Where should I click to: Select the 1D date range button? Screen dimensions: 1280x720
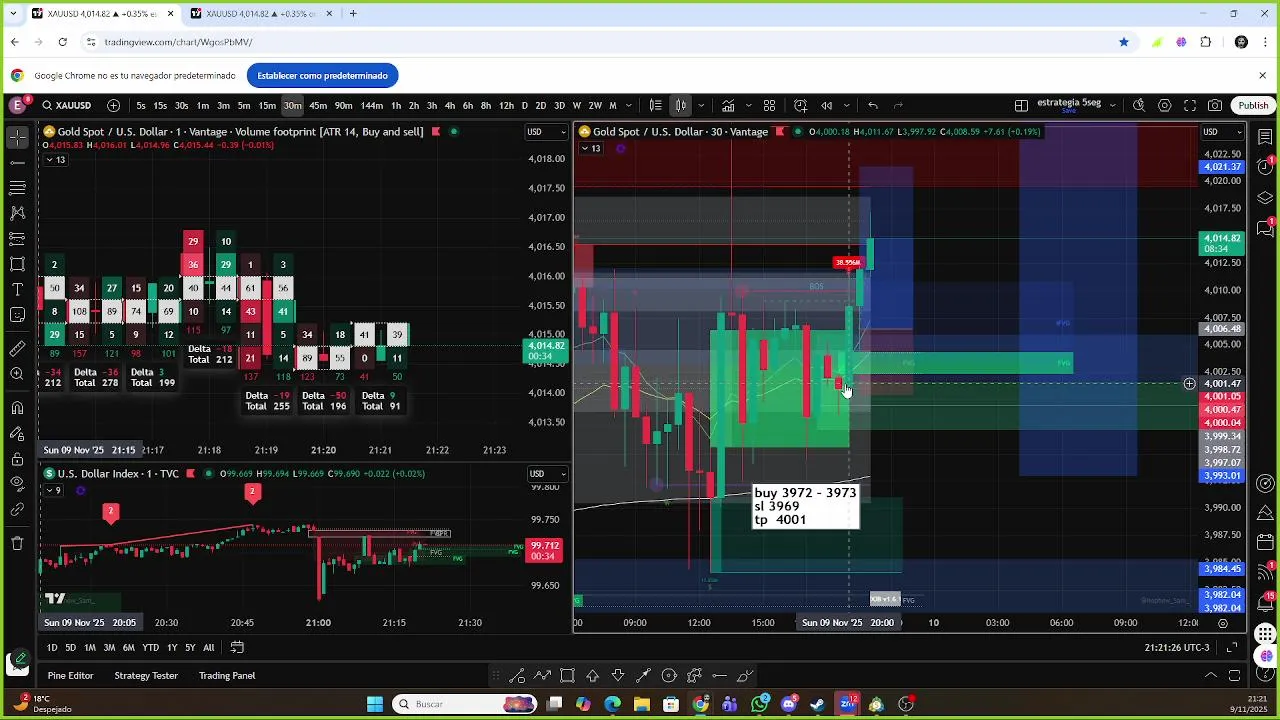pyautogui.click(x=52, y=648)
